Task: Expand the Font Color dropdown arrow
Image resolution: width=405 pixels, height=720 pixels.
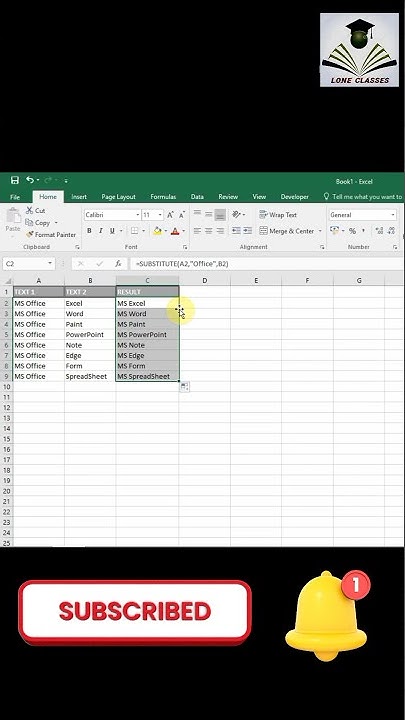Action: (x=184, y=231)
